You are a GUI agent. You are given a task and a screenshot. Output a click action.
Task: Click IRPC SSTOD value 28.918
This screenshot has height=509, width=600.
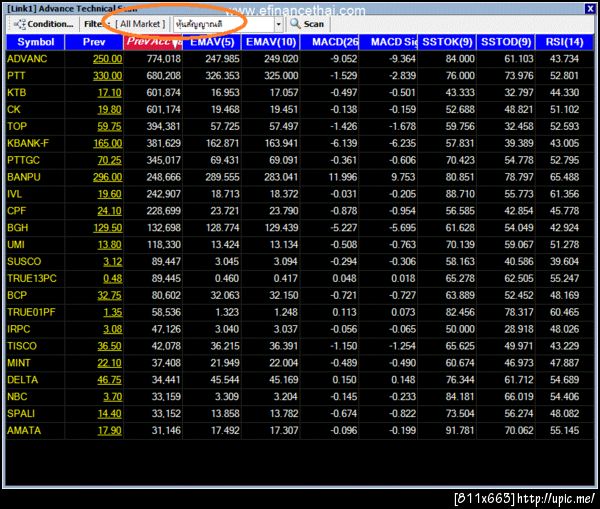click(519, 329)
